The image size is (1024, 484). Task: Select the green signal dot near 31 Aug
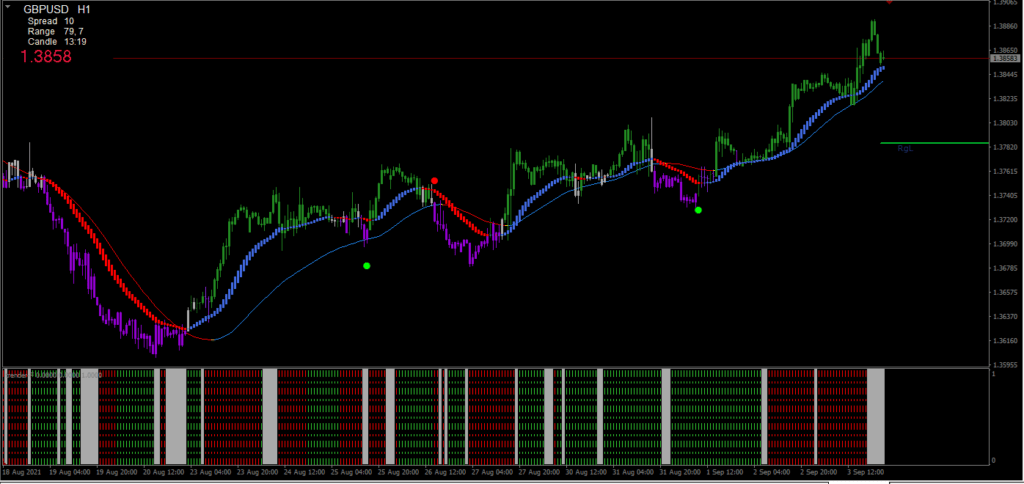pos(698,210)
